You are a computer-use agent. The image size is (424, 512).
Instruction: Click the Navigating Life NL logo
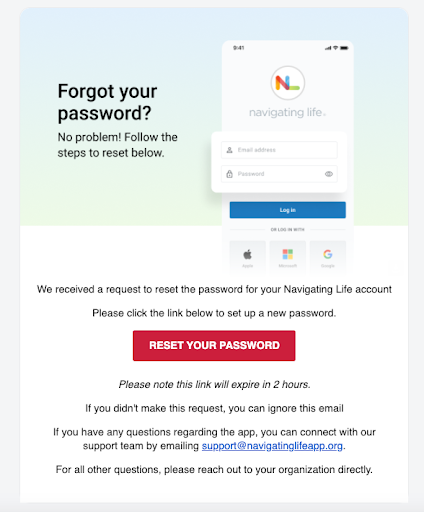tap(287, 83)
